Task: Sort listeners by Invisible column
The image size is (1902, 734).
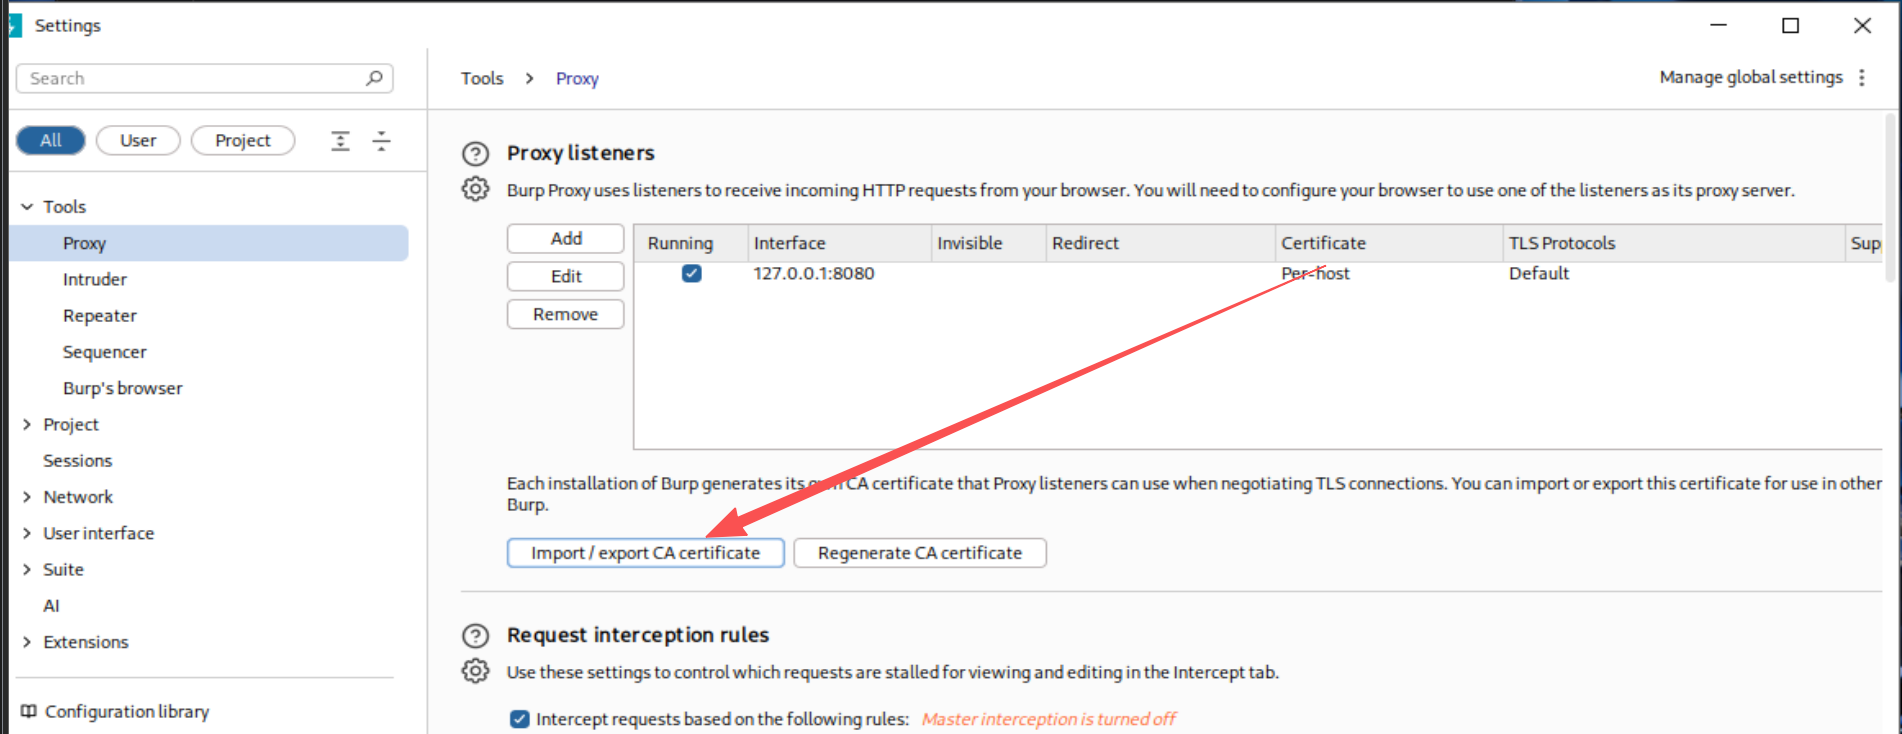Action: 989,243
